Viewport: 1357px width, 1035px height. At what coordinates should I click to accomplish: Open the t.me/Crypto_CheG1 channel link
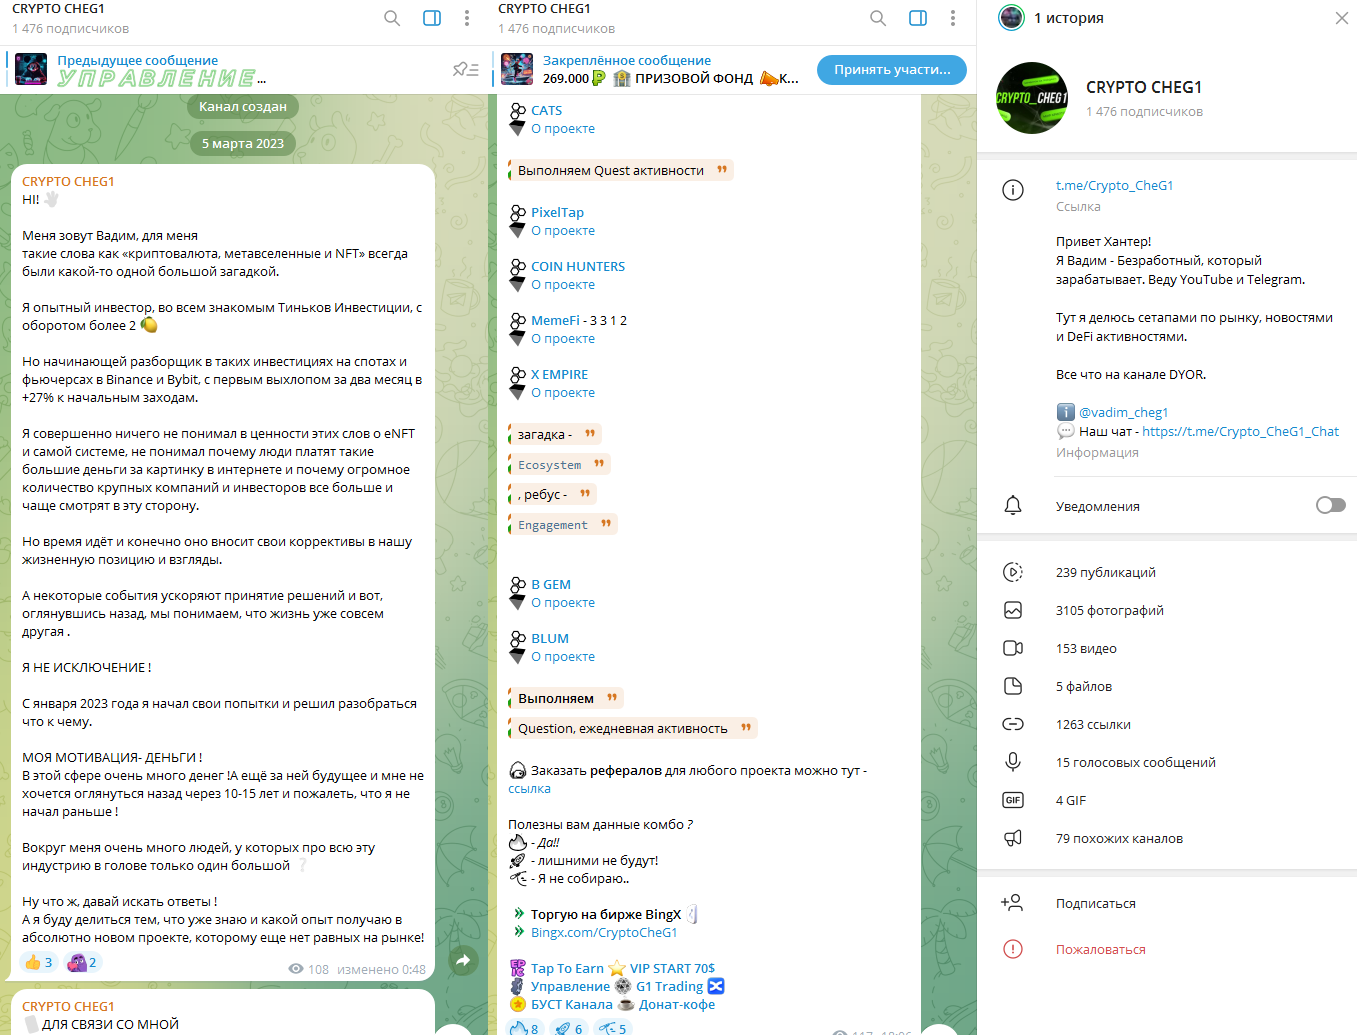[x=1114, y=185]
